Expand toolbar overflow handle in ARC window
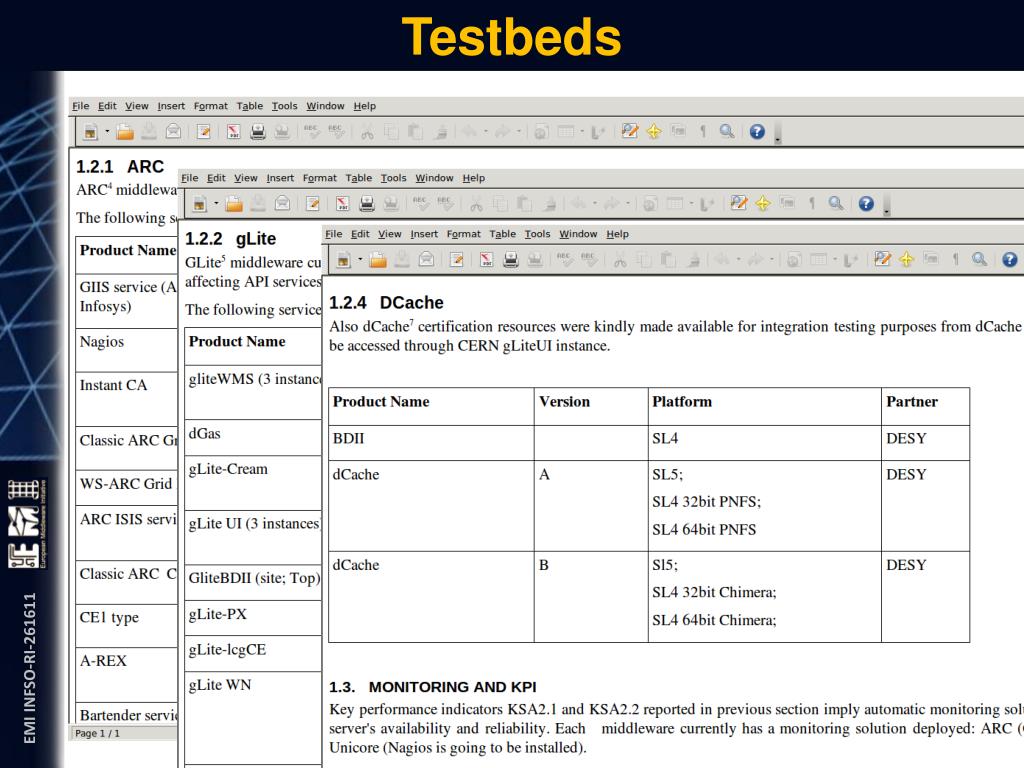 point(777,133)
